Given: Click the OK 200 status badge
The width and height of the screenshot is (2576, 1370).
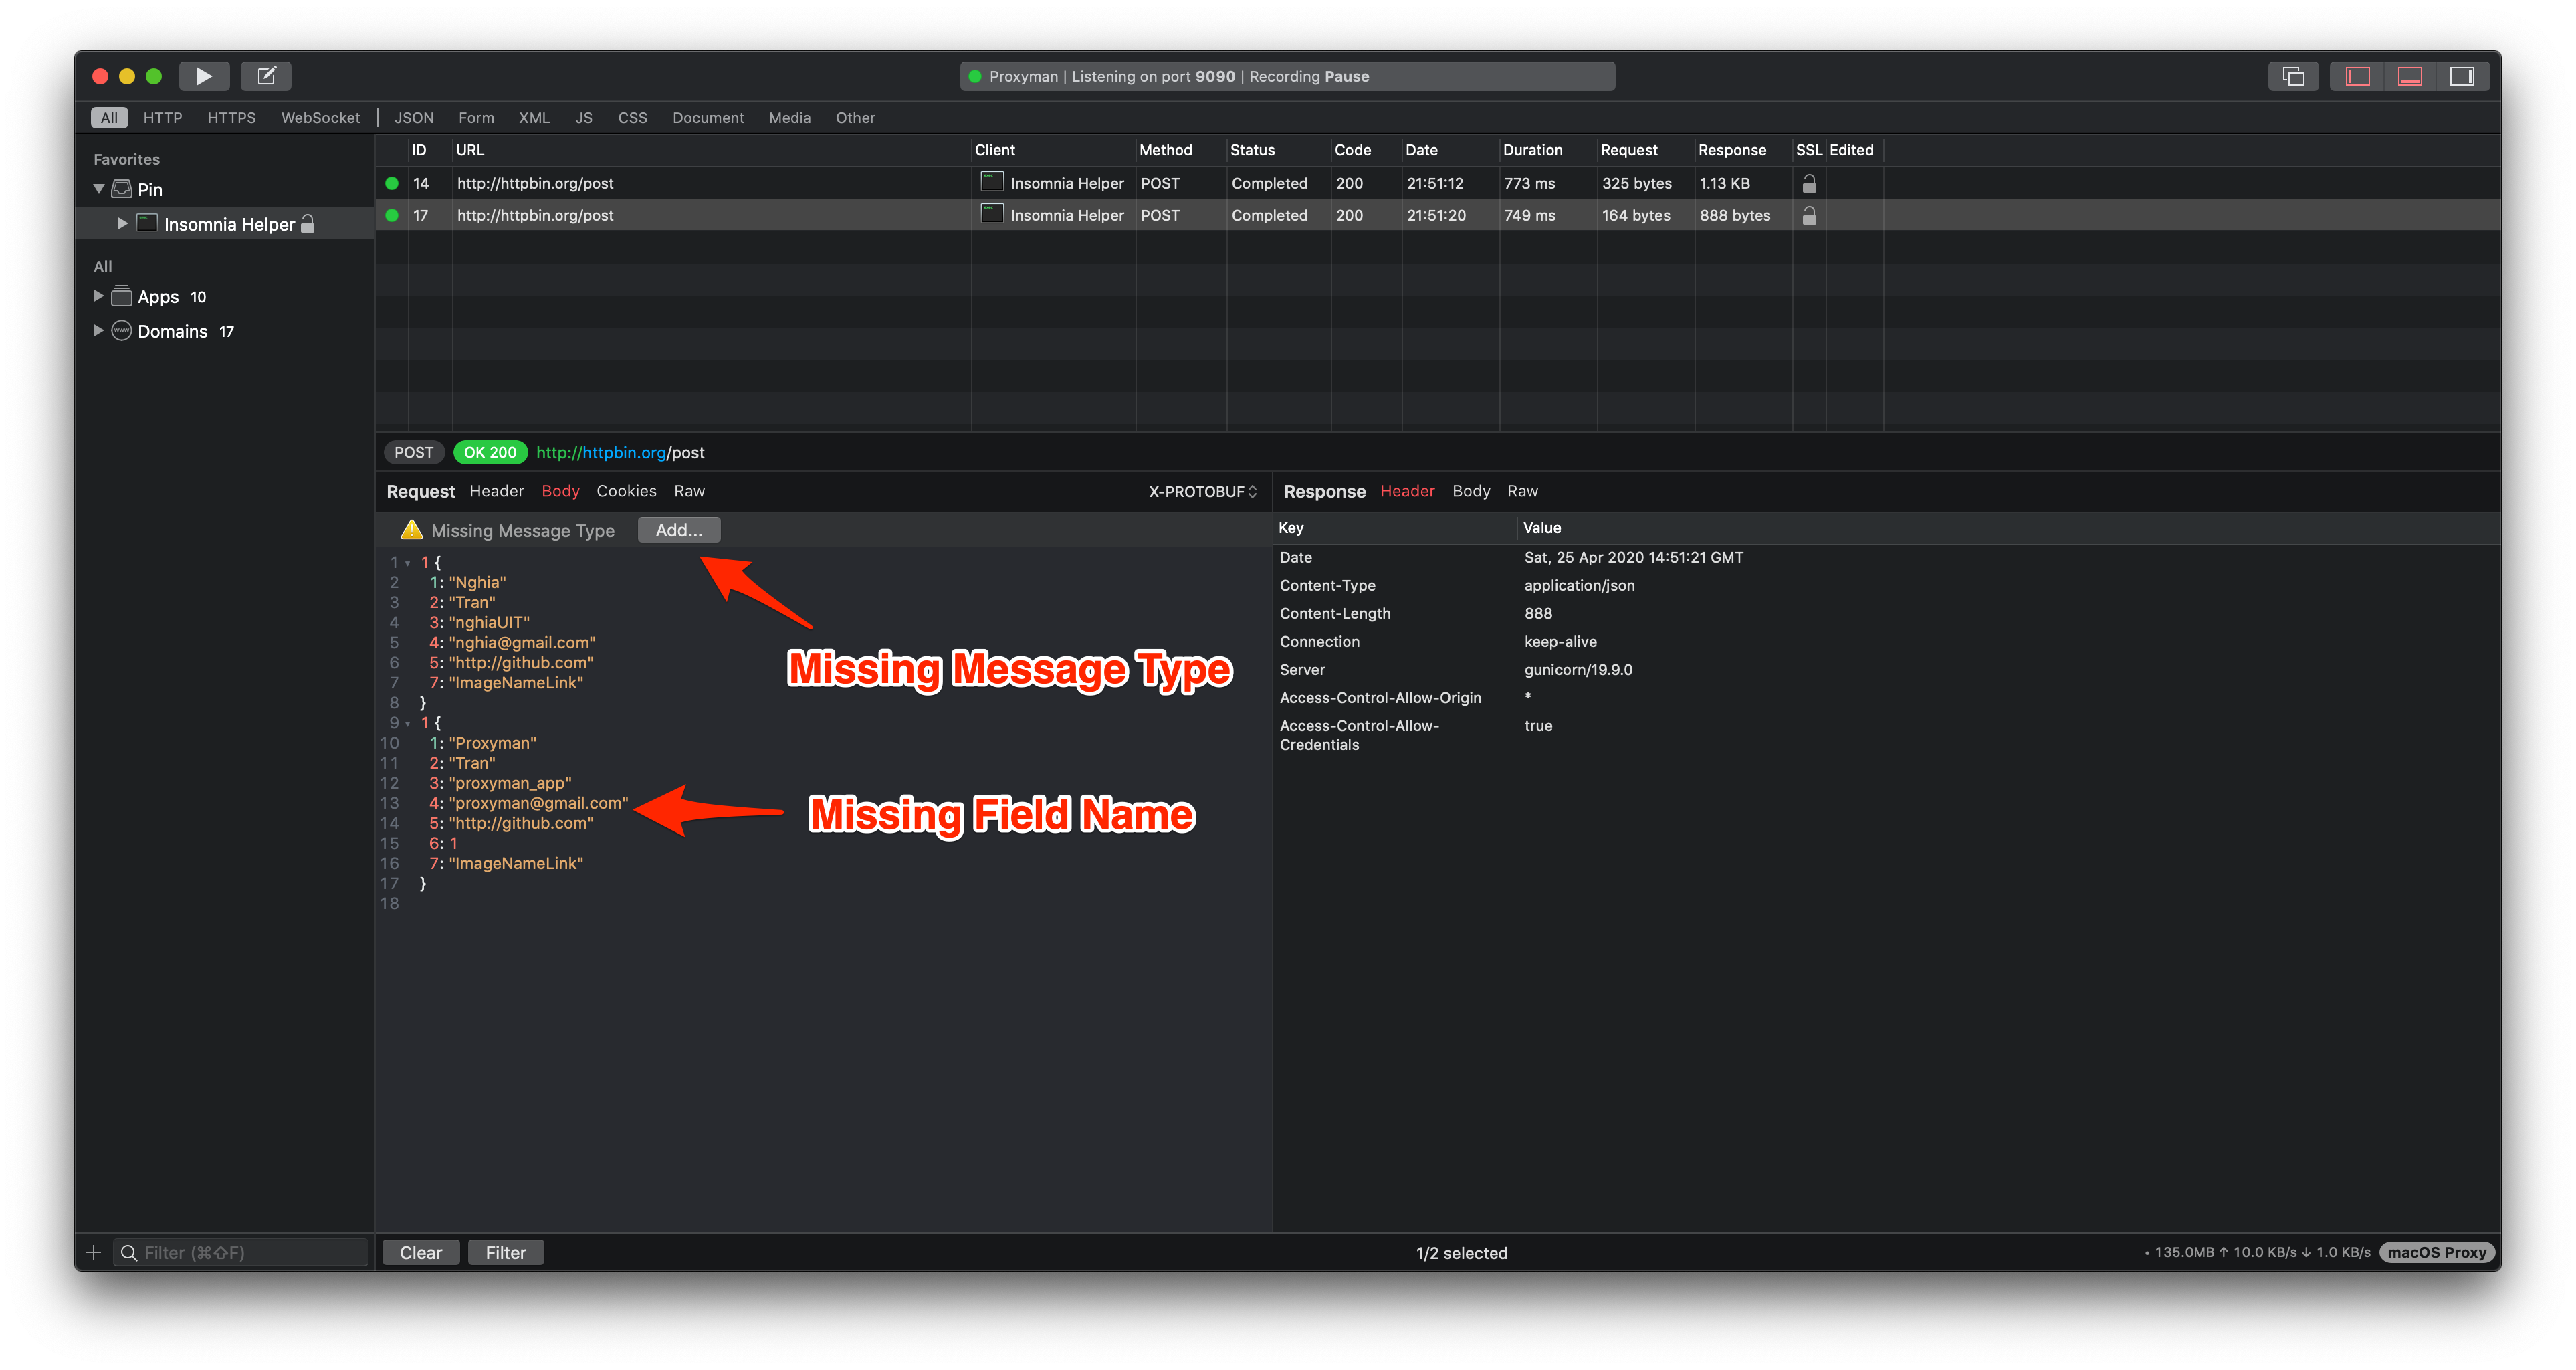Looking at the screenshot, I should [490, 452].
